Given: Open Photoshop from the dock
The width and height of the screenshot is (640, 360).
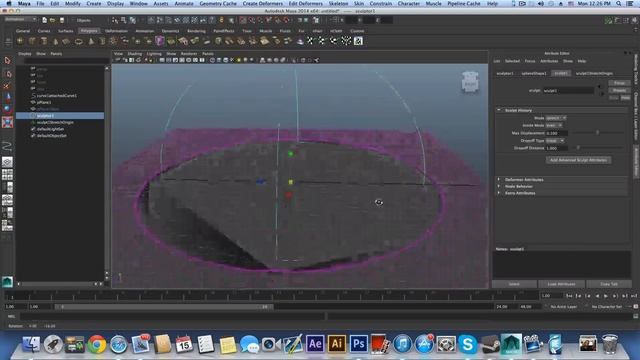Looking at the screenshot, I should click(358, 344).
